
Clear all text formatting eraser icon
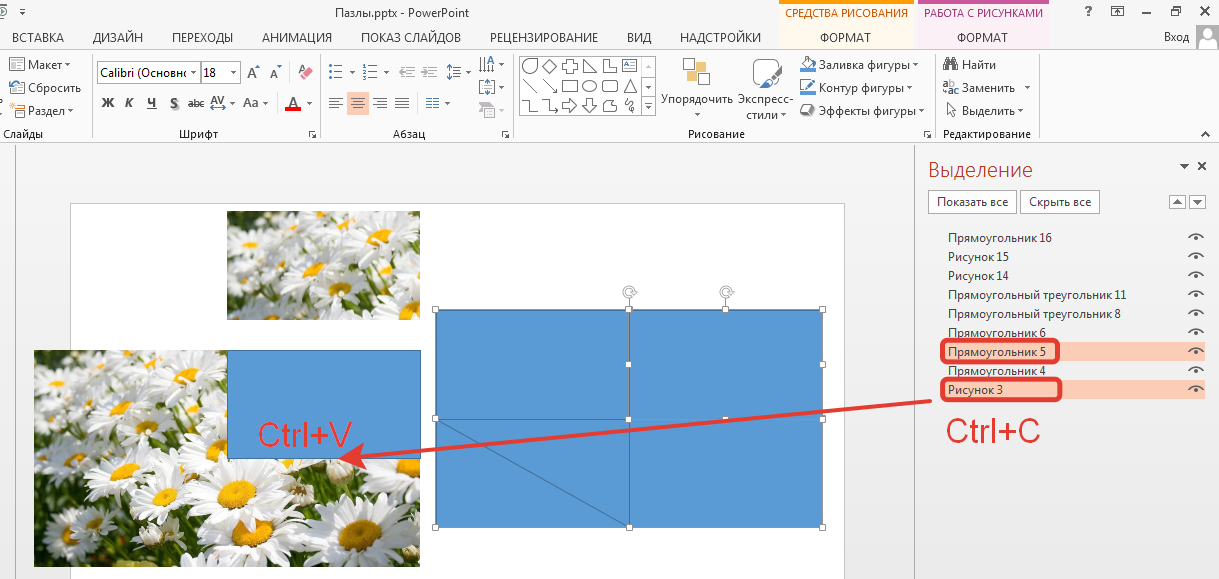(x=306, y=73)
